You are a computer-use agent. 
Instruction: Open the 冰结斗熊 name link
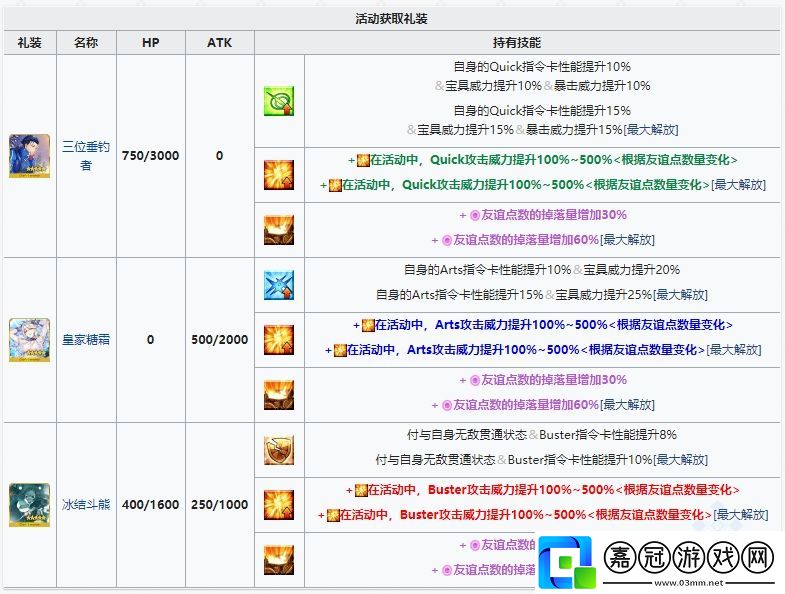[86, 504]
